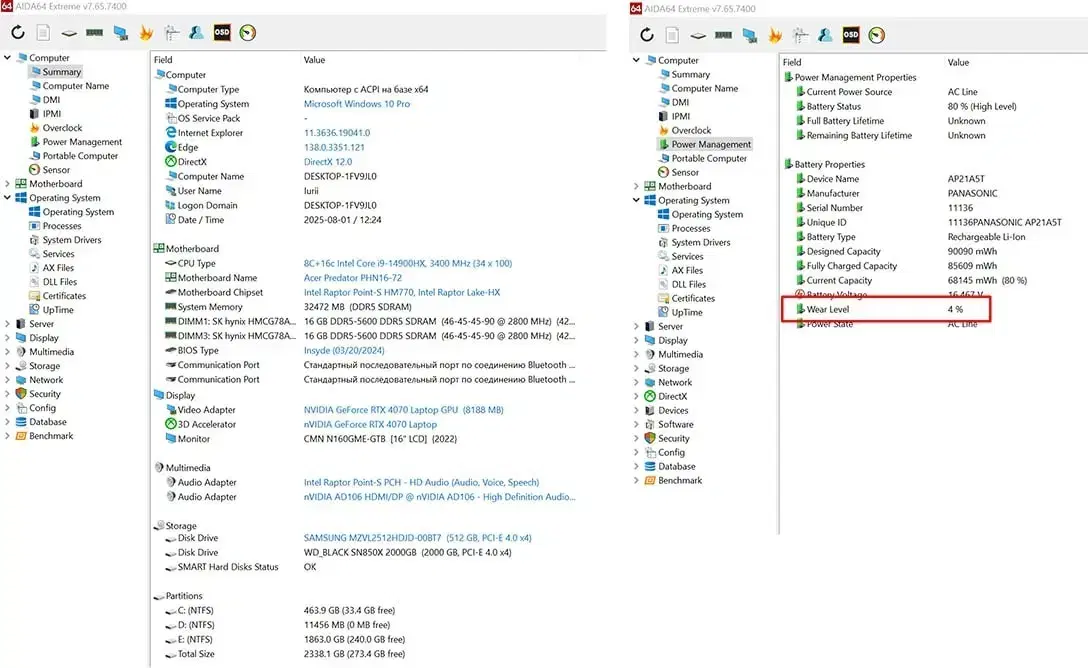1088x668 pixels.
Task: Click OSD icon in right window toolbar
Action: coord(851,35)
